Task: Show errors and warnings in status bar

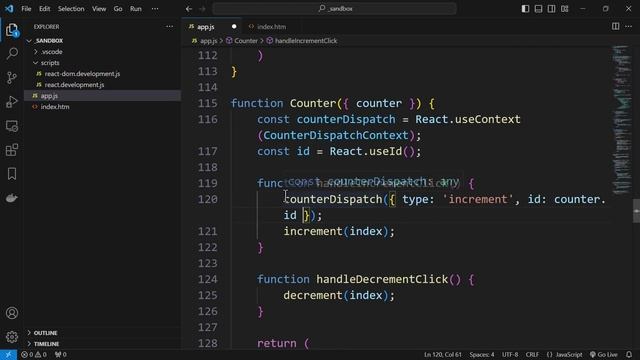Action: (x=34, y=355)
